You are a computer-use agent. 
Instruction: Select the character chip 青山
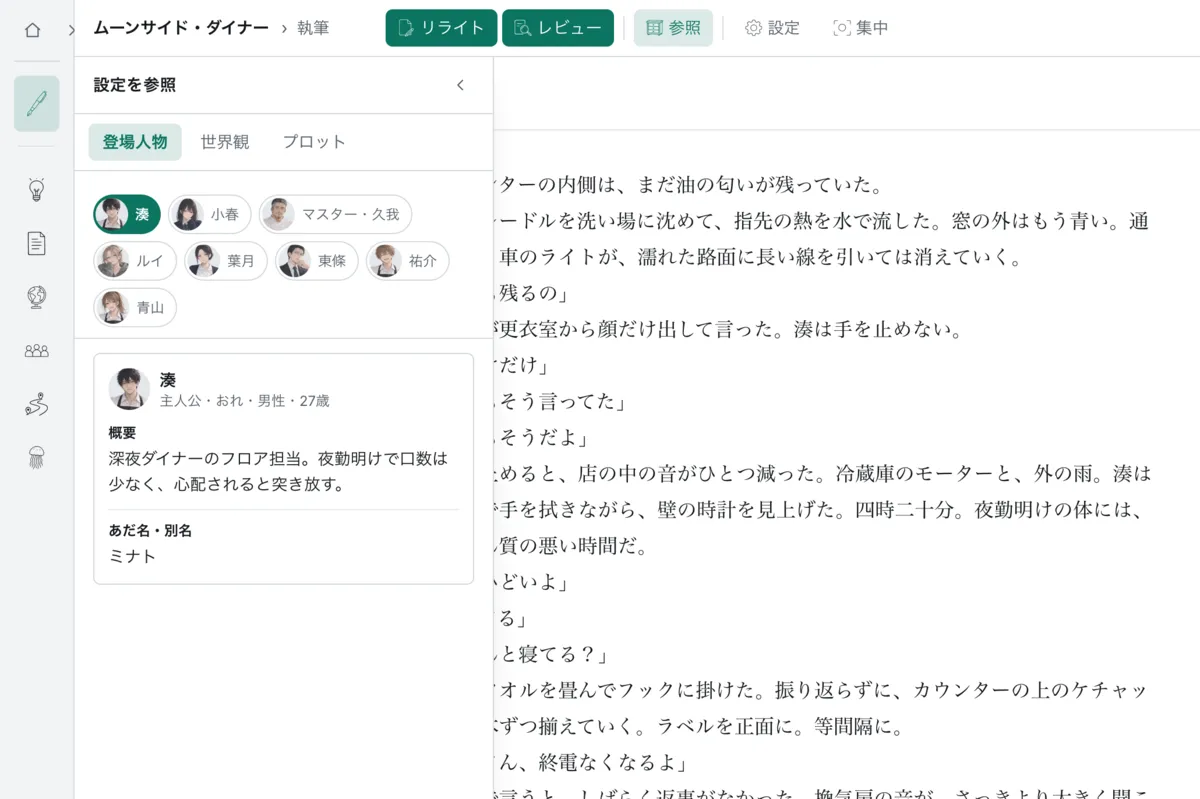pos(135,307)
